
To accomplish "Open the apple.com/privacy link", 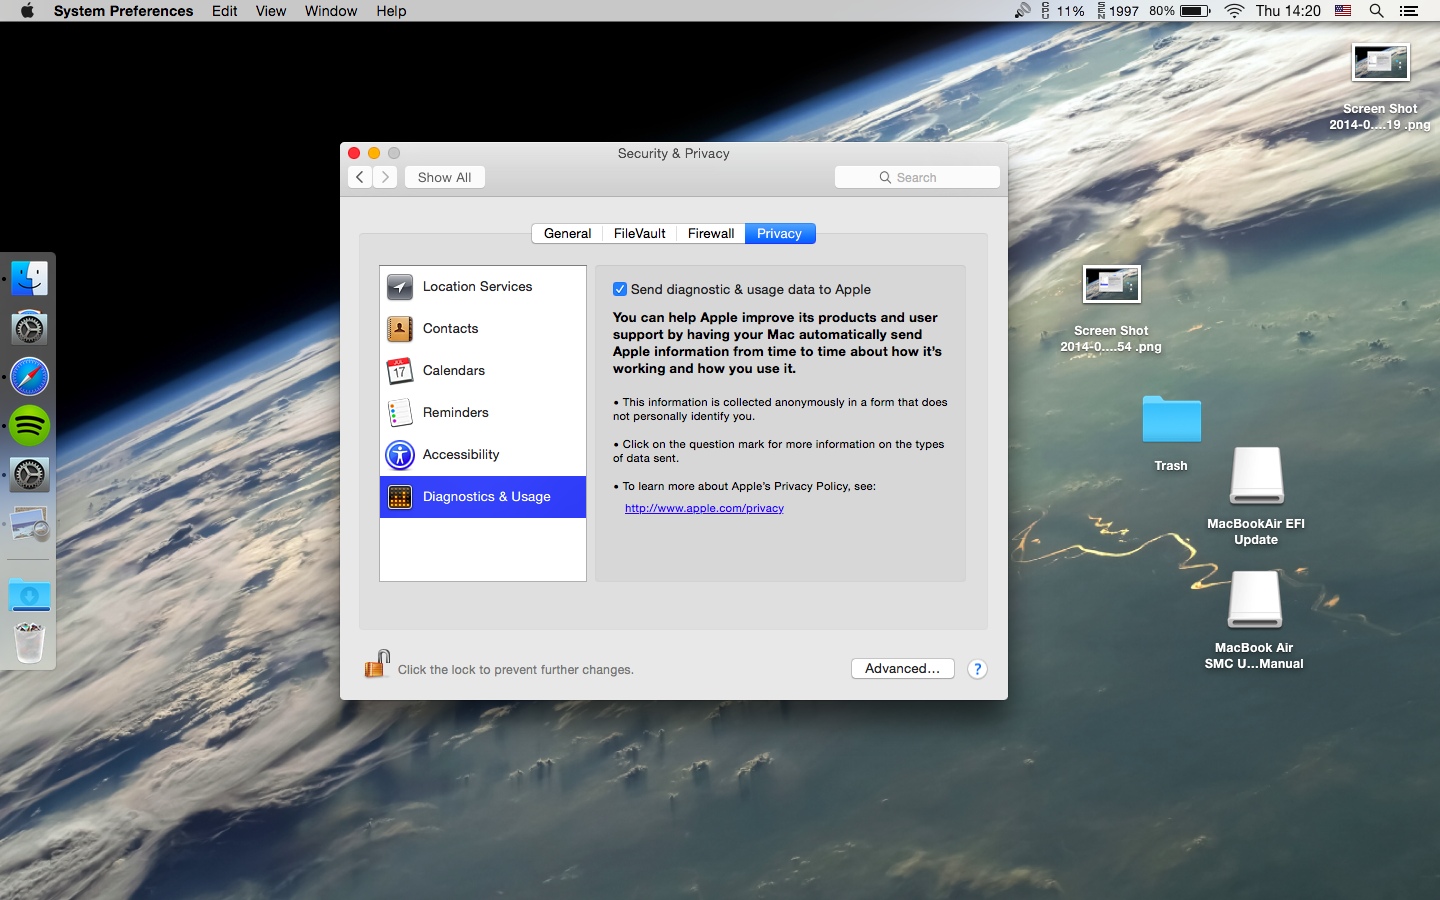I will 704,508.
